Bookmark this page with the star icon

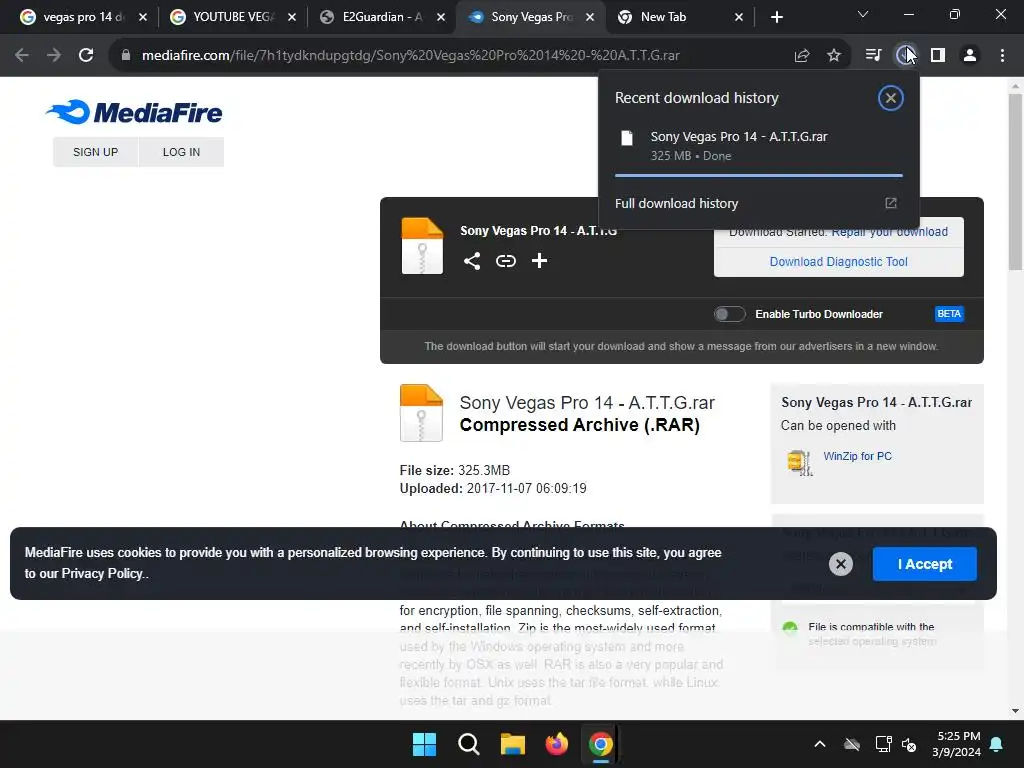(834, 56)
